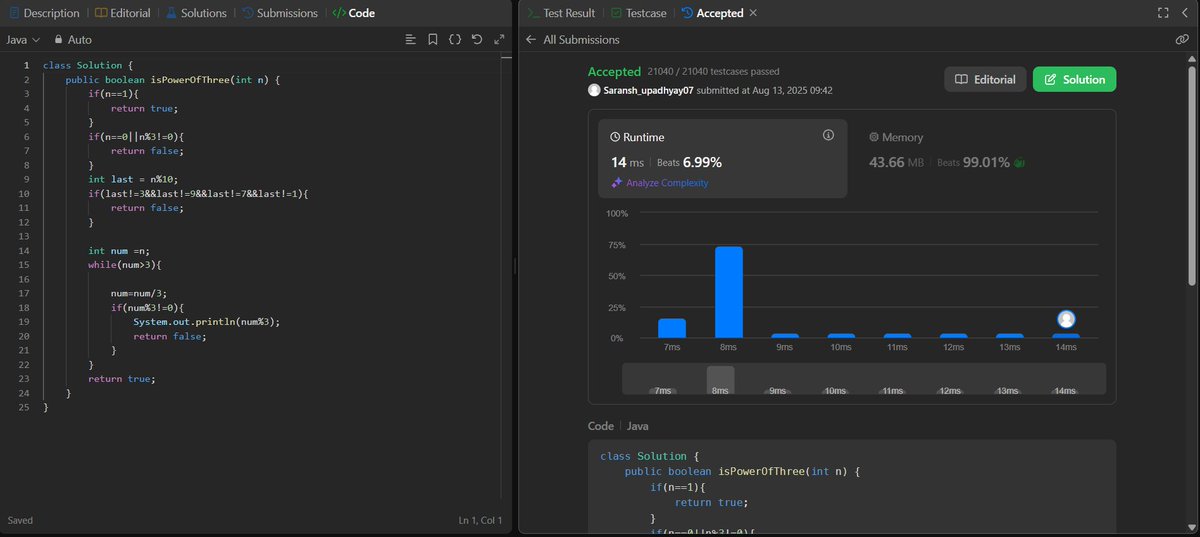The width and height of the screenshot is (1200, 537).
Task: Click the user avatar next to Saransh_upadhyay07
Action: pyautogui.click(x=594, y=90)
